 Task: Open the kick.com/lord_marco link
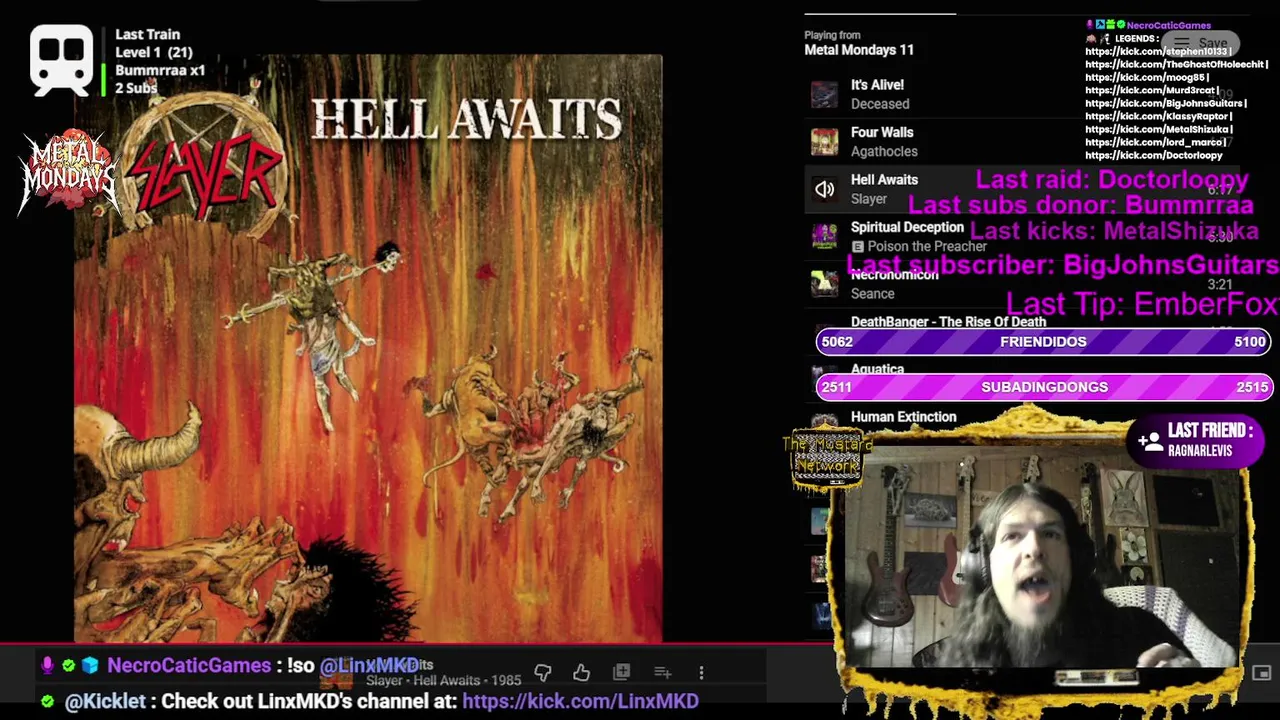click(1154, 142)
